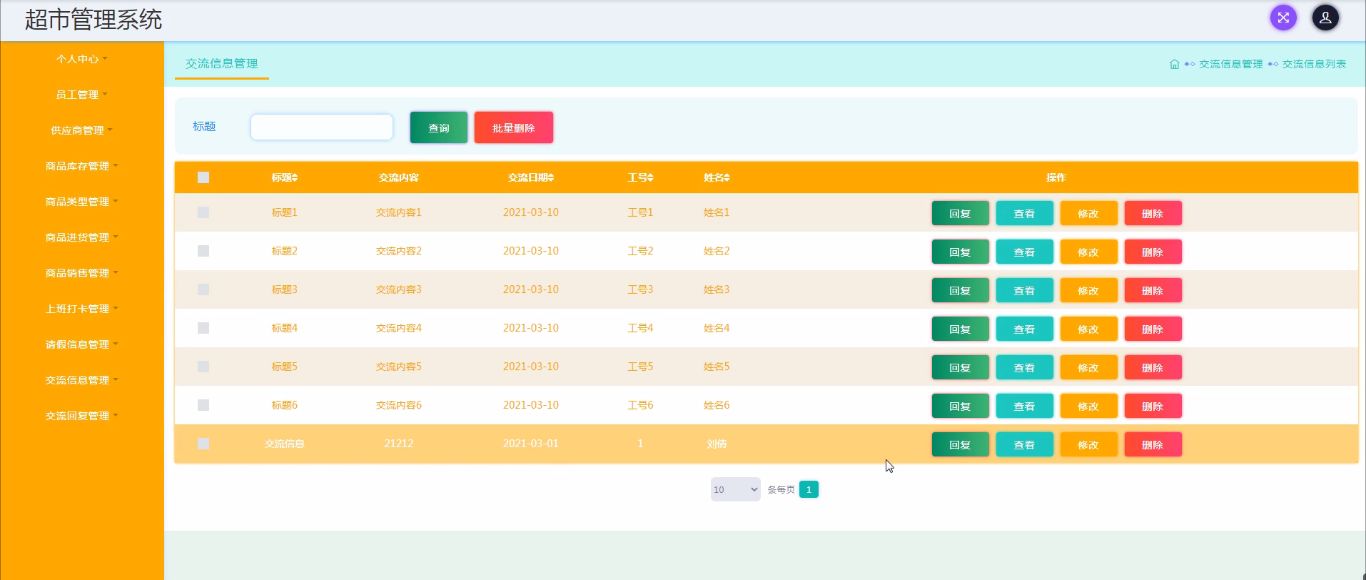Click the cell 工号3

click(640, 290)
